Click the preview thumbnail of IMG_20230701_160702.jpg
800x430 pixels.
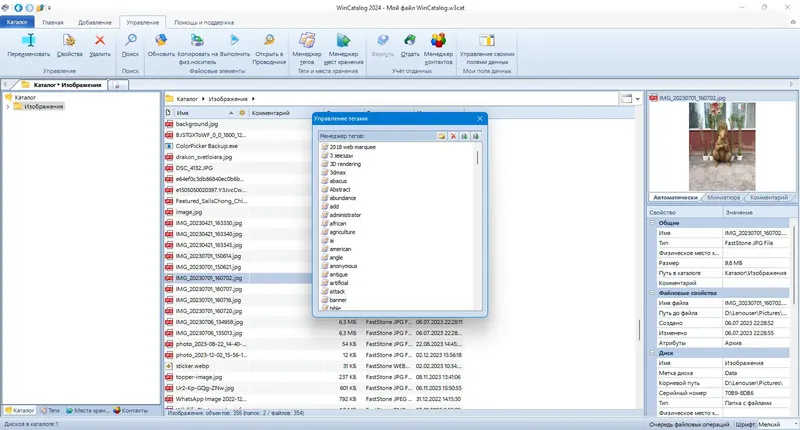tap(722, 146)
